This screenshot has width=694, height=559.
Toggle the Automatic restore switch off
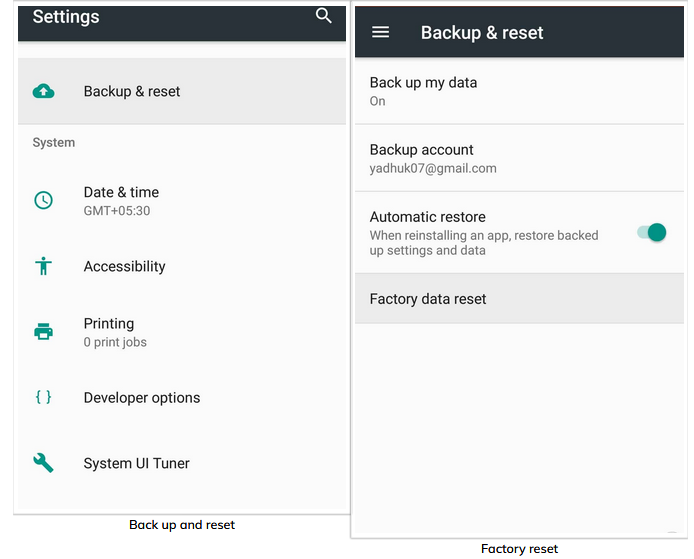652,232
